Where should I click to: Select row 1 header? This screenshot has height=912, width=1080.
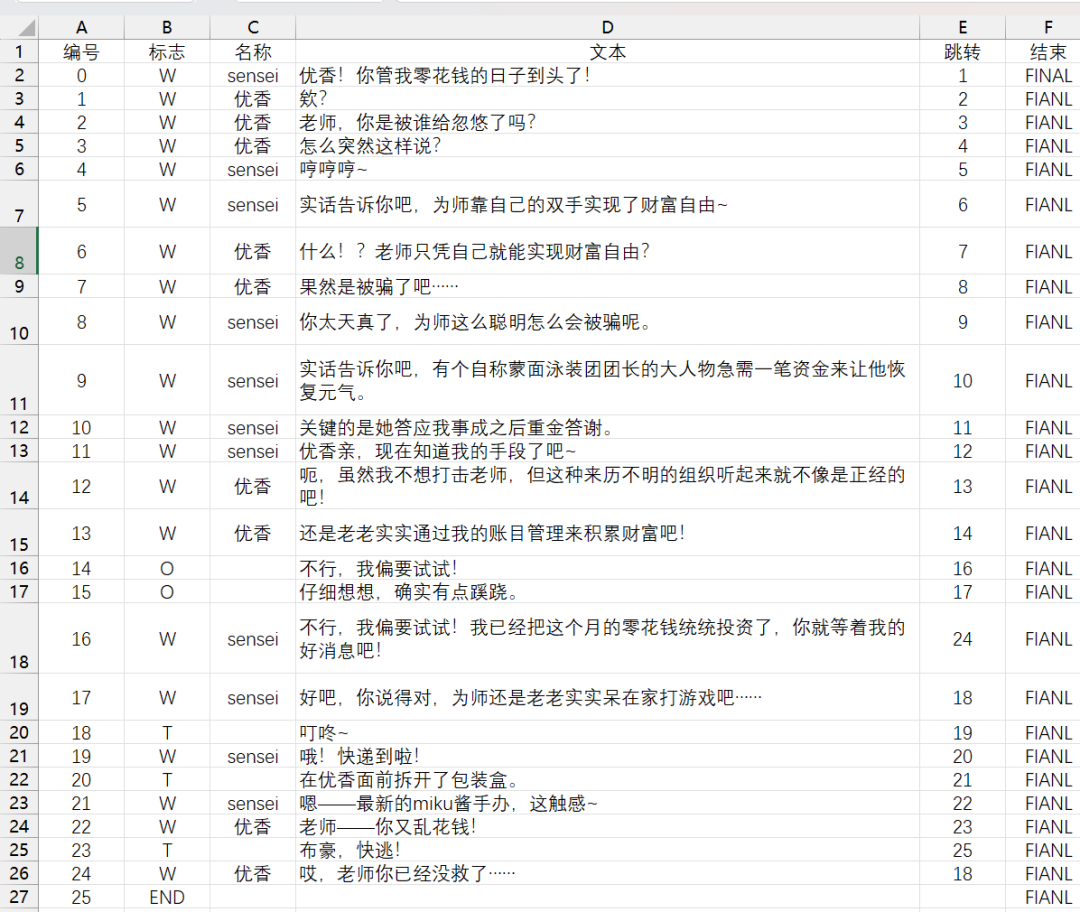(x=19, y=52)
